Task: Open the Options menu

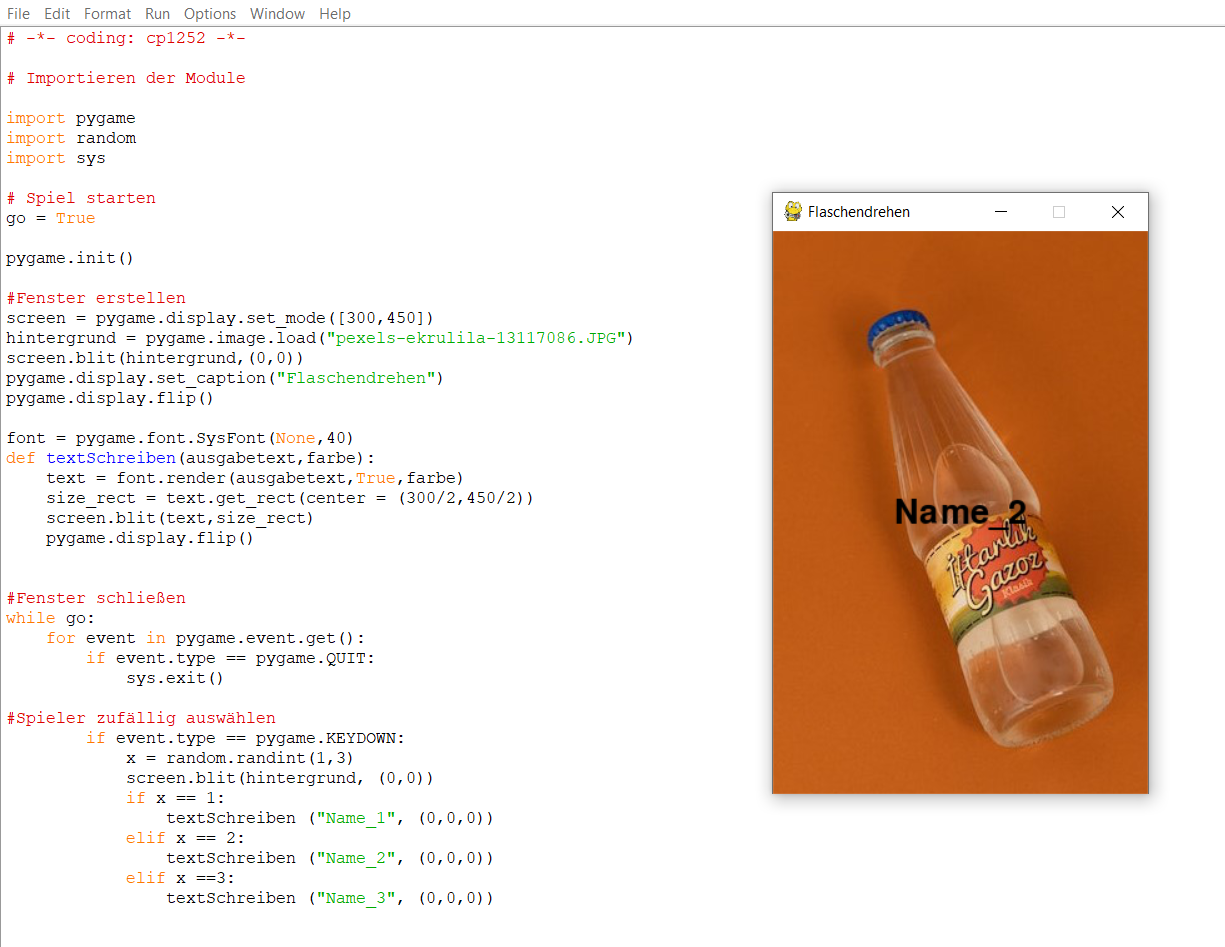Action: pos(210,14)
